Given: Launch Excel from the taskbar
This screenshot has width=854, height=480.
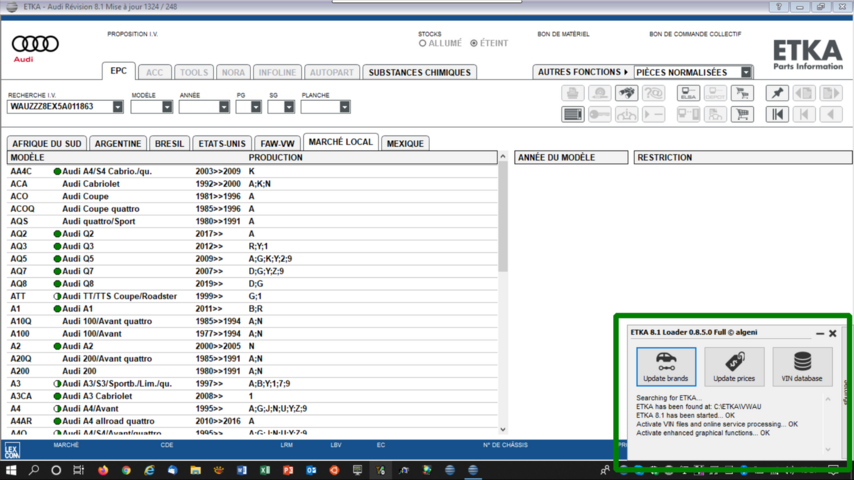Looking at the screenshot, I should pos(265,470).
